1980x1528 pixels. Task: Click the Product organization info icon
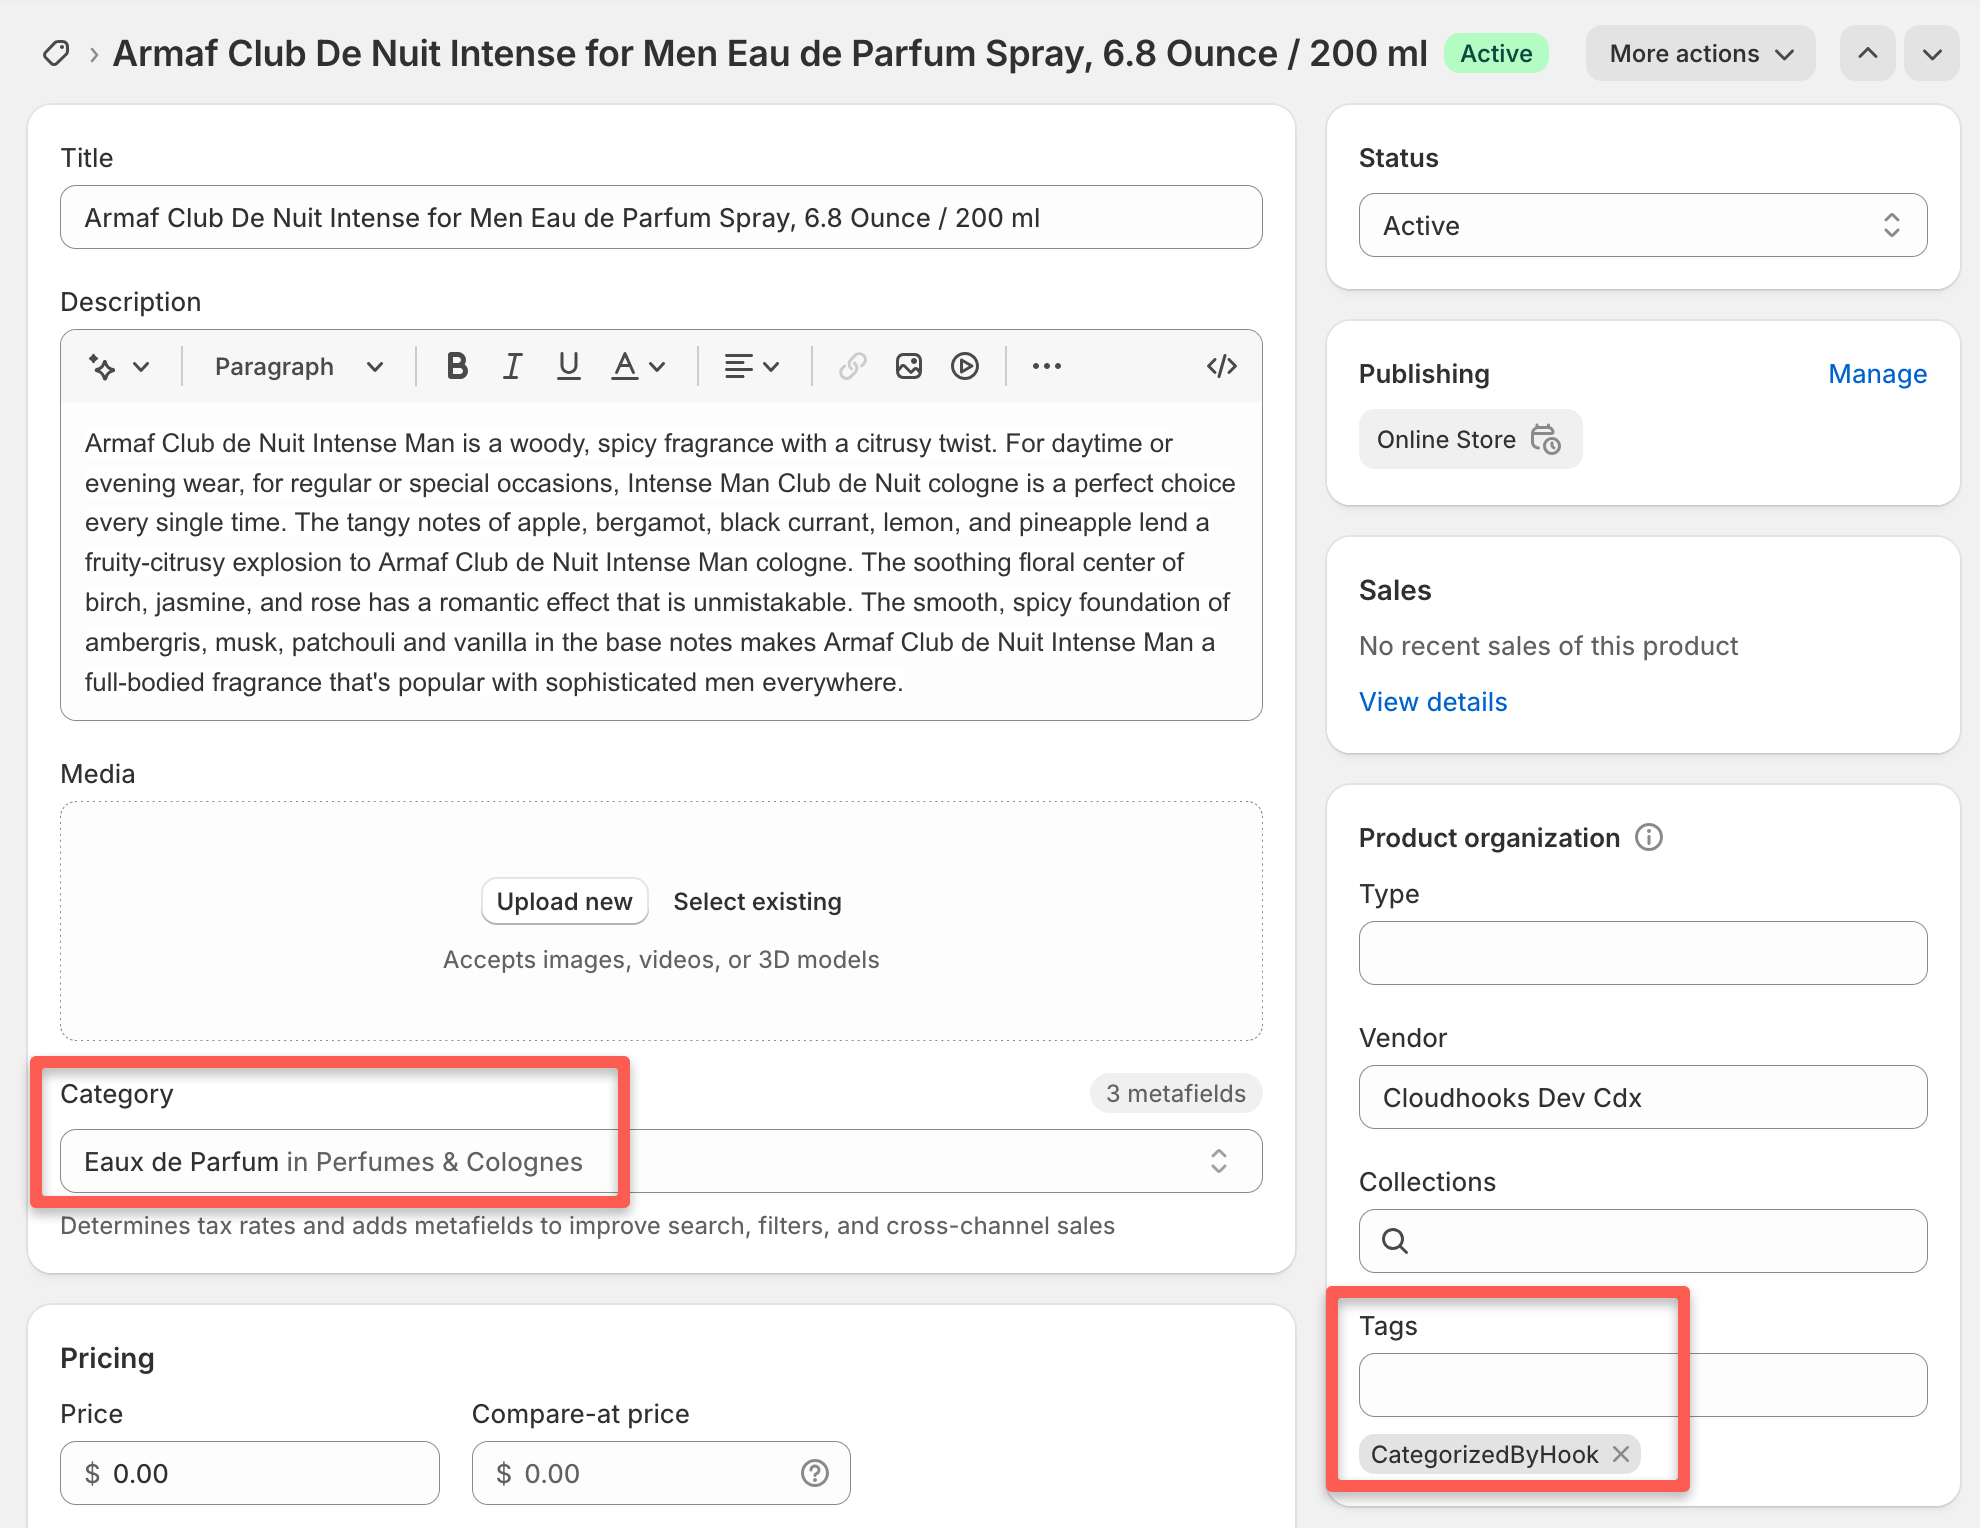coord(1648,837)
